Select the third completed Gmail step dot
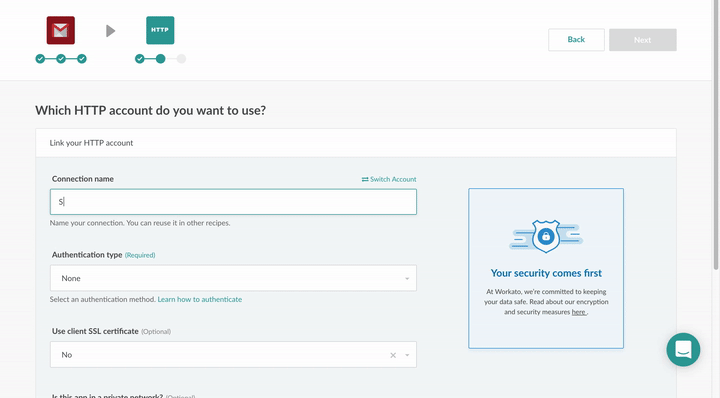The height and width of the screenshot is (398, 720). pos(82,59)
